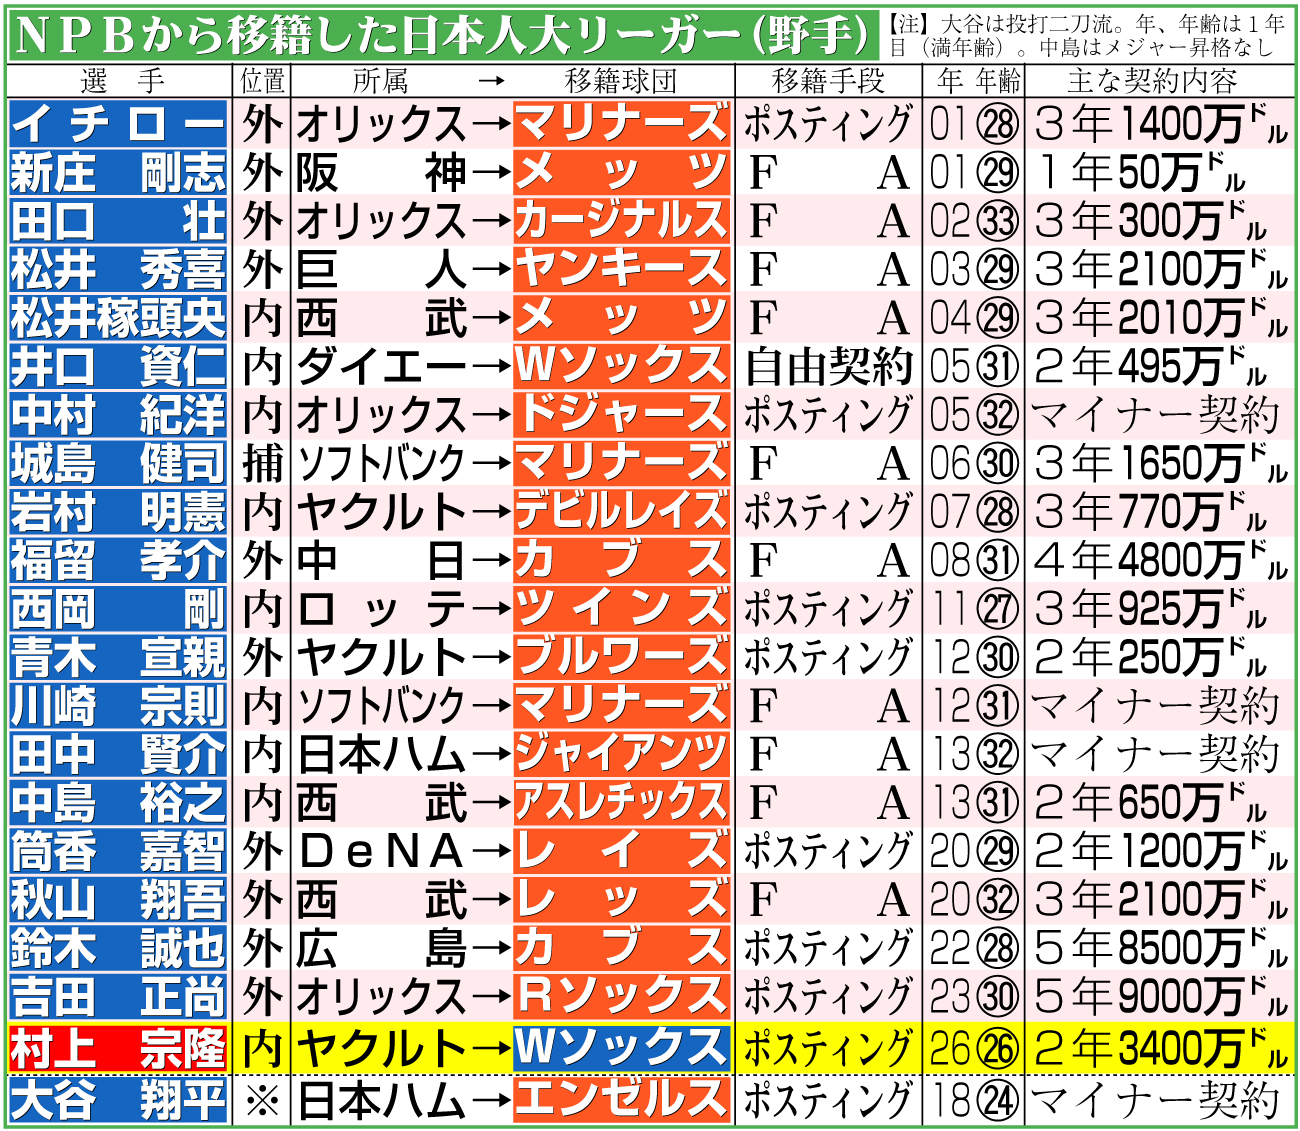Pick the contract "3年1650万ドル"

1160,463
